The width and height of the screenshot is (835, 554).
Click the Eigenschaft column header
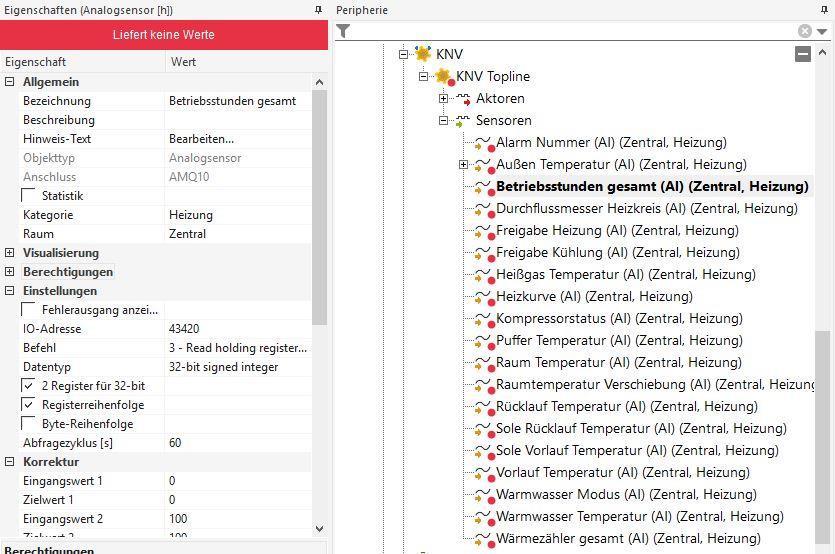coord(83,62)
